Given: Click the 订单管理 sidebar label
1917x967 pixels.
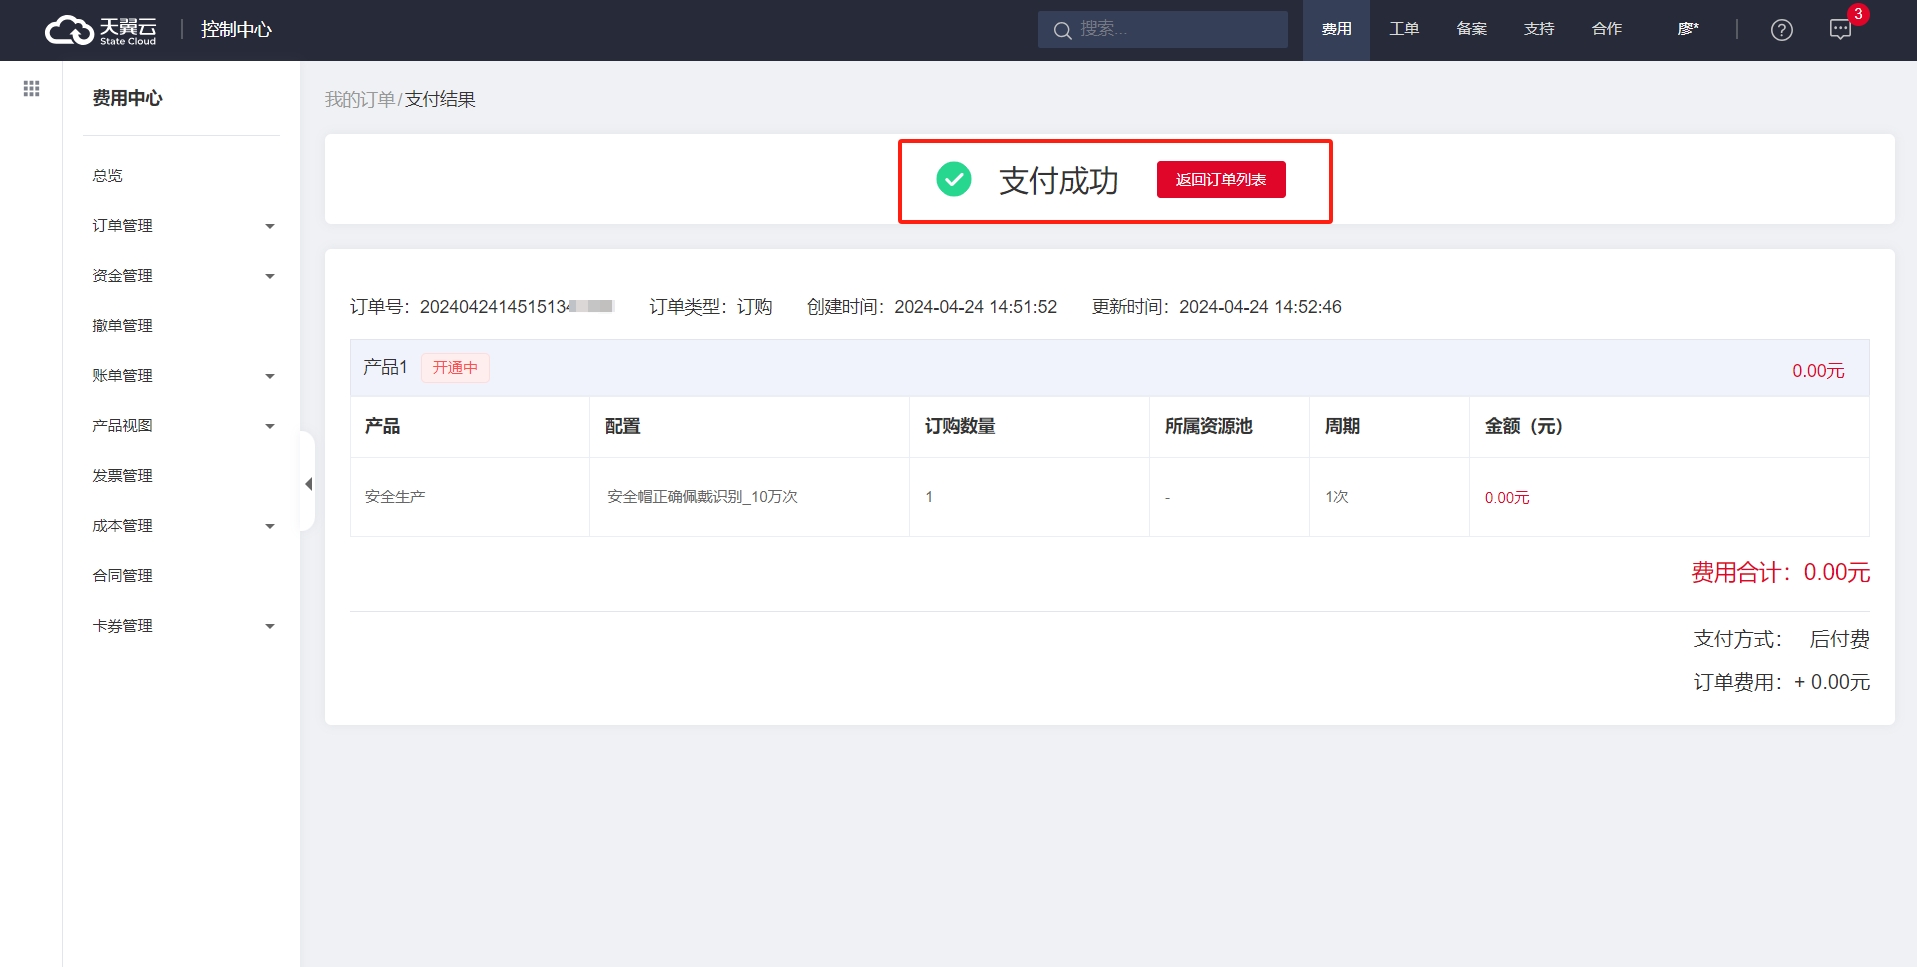Looking at the screenshot, I should point(123,225).
